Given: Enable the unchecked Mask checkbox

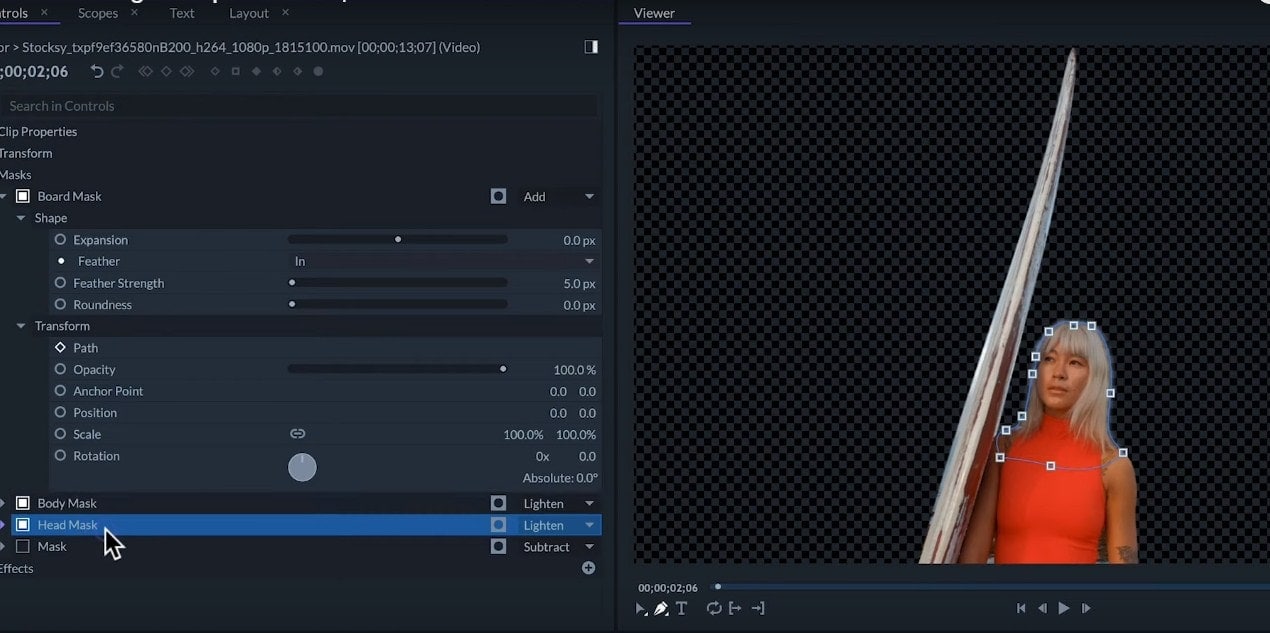Looking at the screenshot, I should tap(23, 547).
